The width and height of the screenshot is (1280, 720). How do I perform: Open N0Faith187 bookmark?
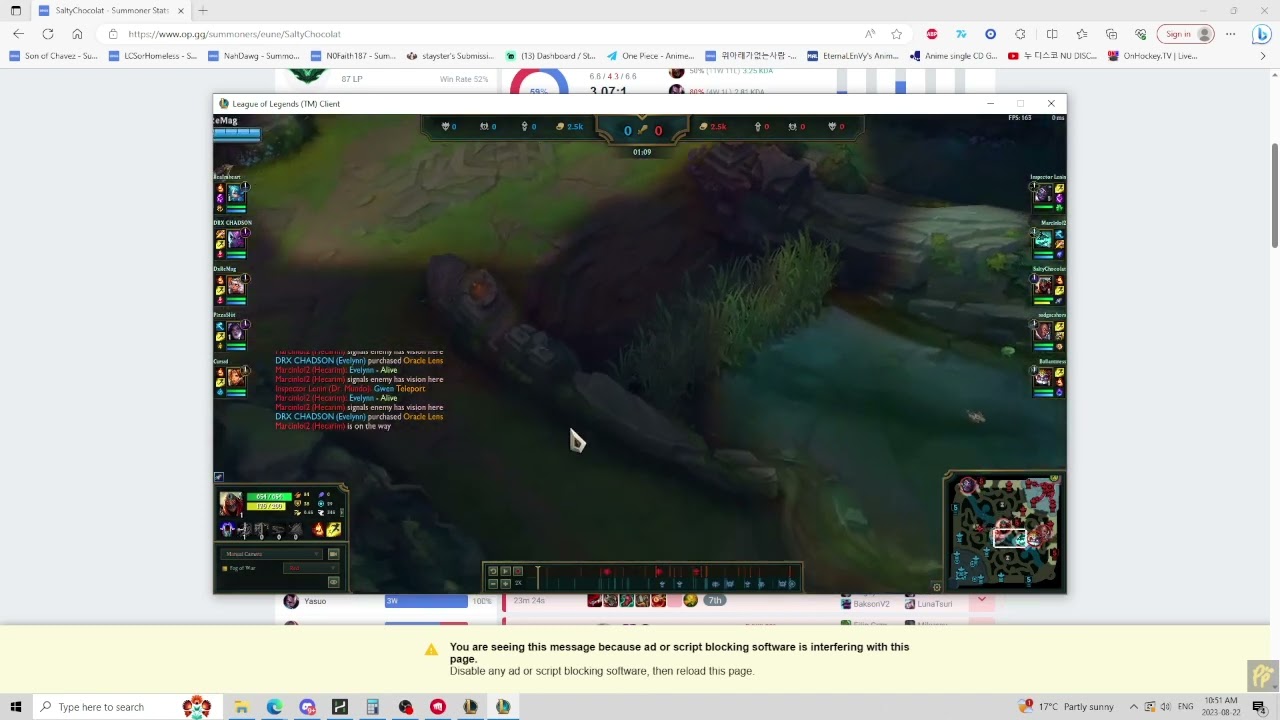[354, 56]
